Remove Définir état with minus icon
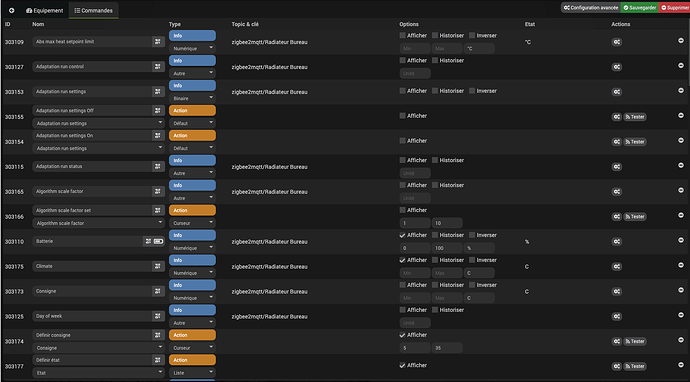This screenshot has width=690, height=382. point(681,365)
